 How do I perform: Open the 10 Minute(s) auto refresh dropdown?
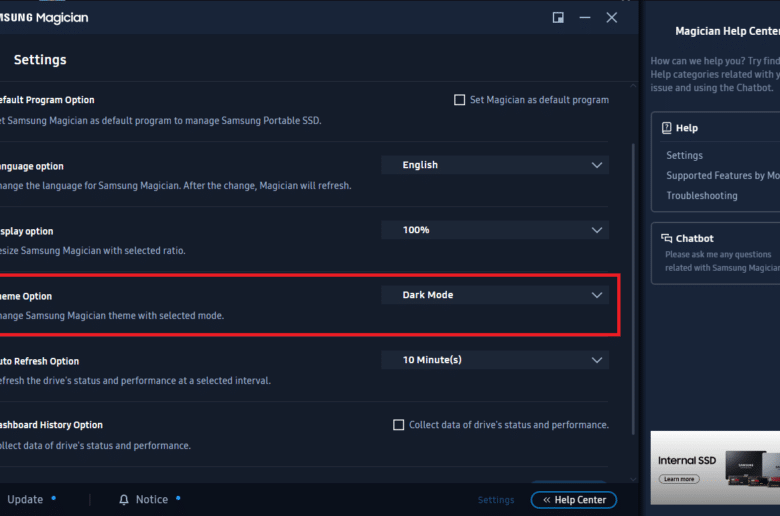click(x=495, y=360)
